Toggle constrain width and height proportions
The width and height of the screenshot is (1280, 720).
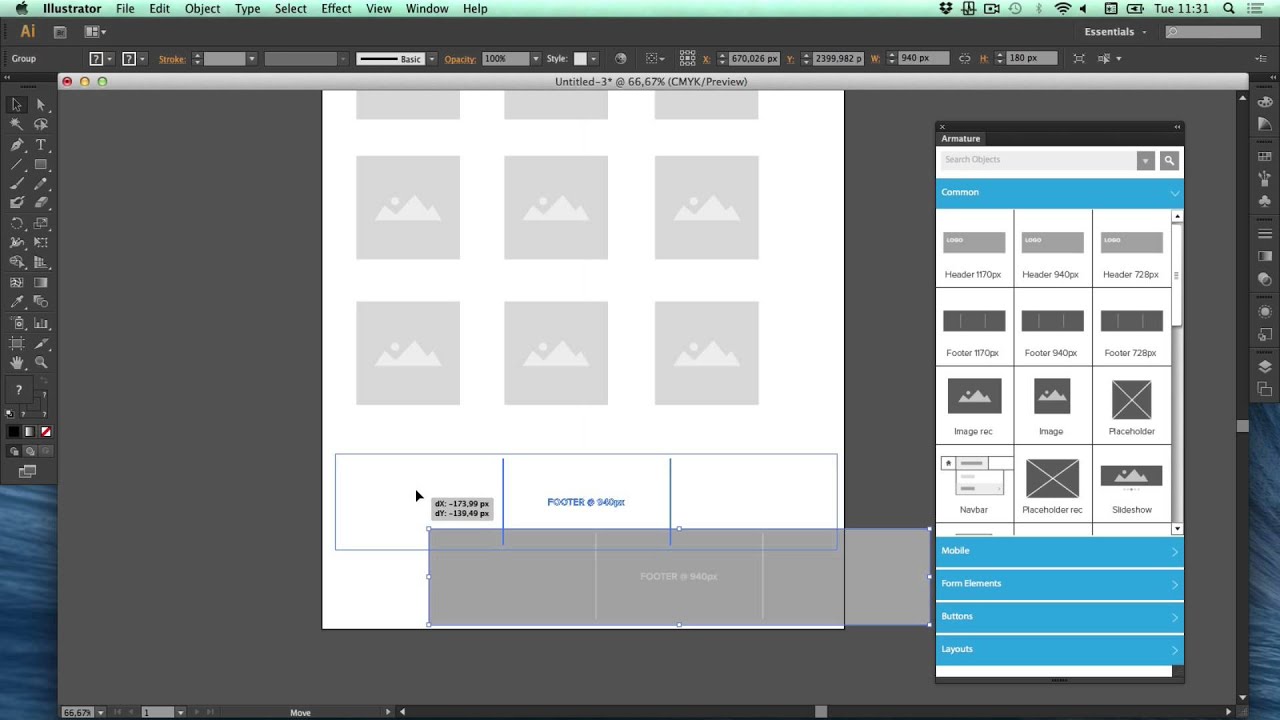pos(964,59)
